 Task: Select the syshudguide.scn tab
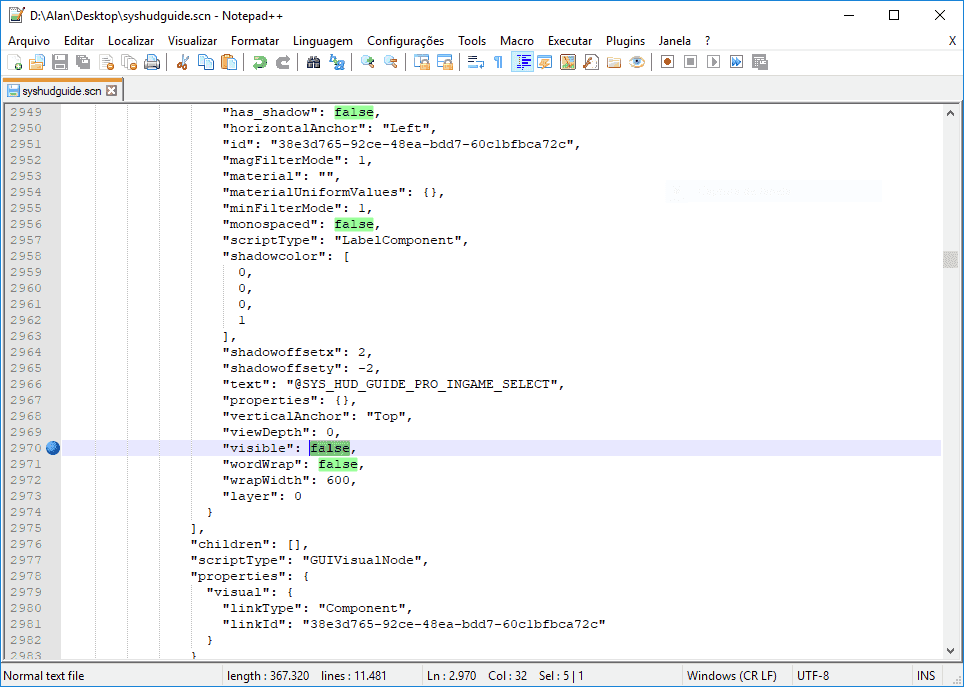click(61, 90)
